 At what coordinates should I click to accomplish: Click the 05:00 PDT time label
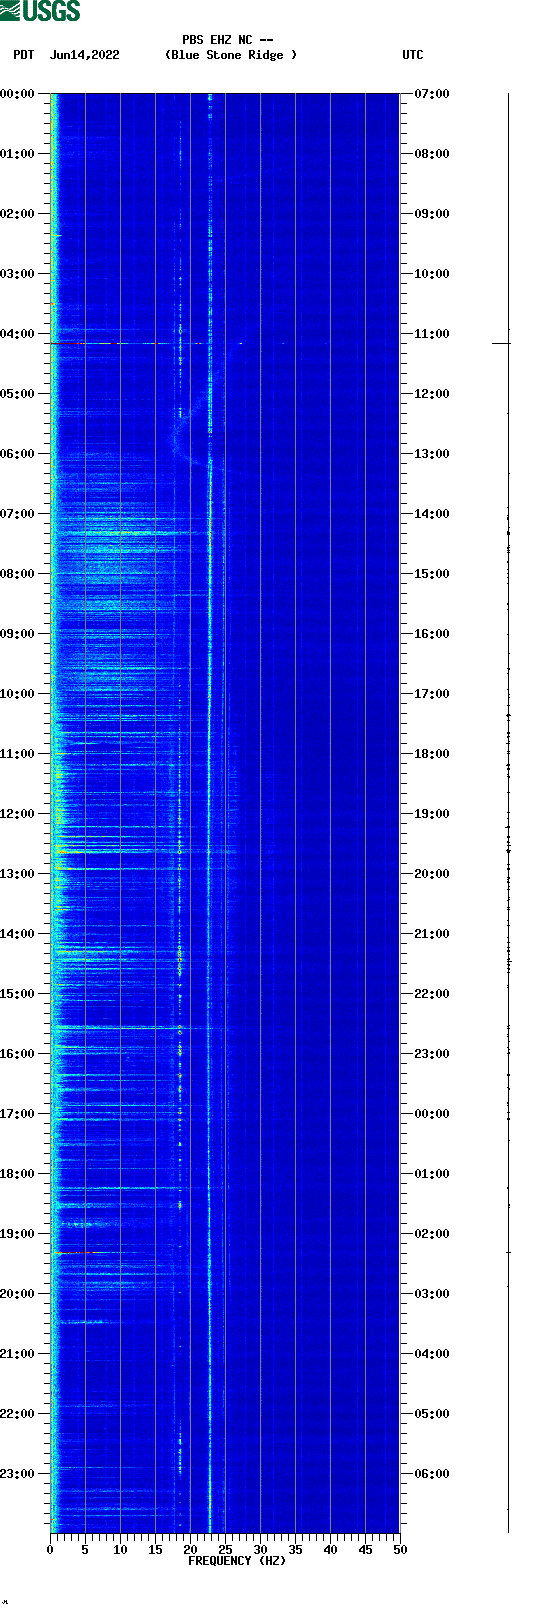coord(18,394)
